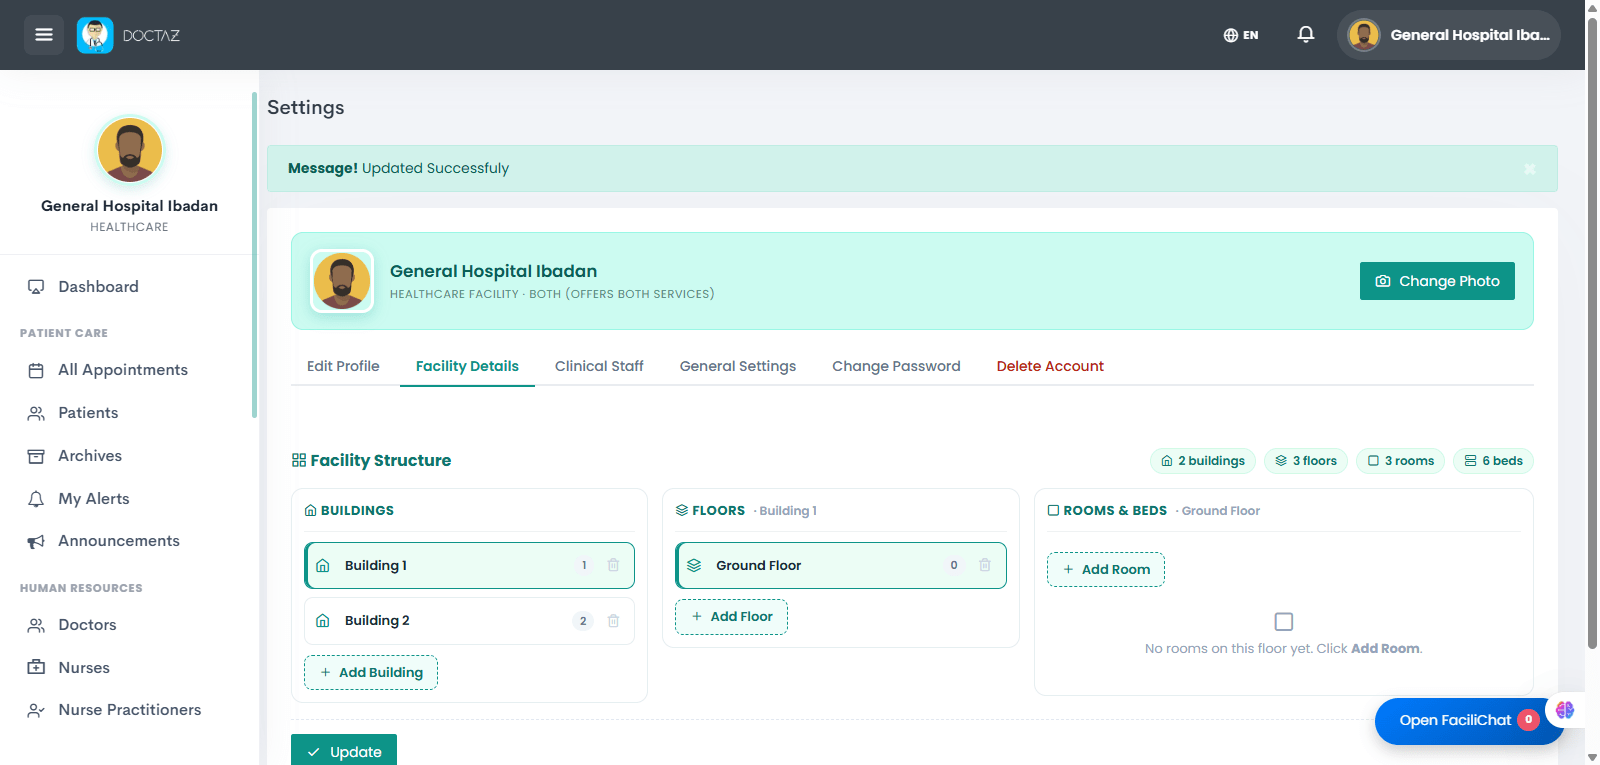Viewport: 1600px width, 765px height.
Task: Open the EN language selector
Action: click(1241, 35)
